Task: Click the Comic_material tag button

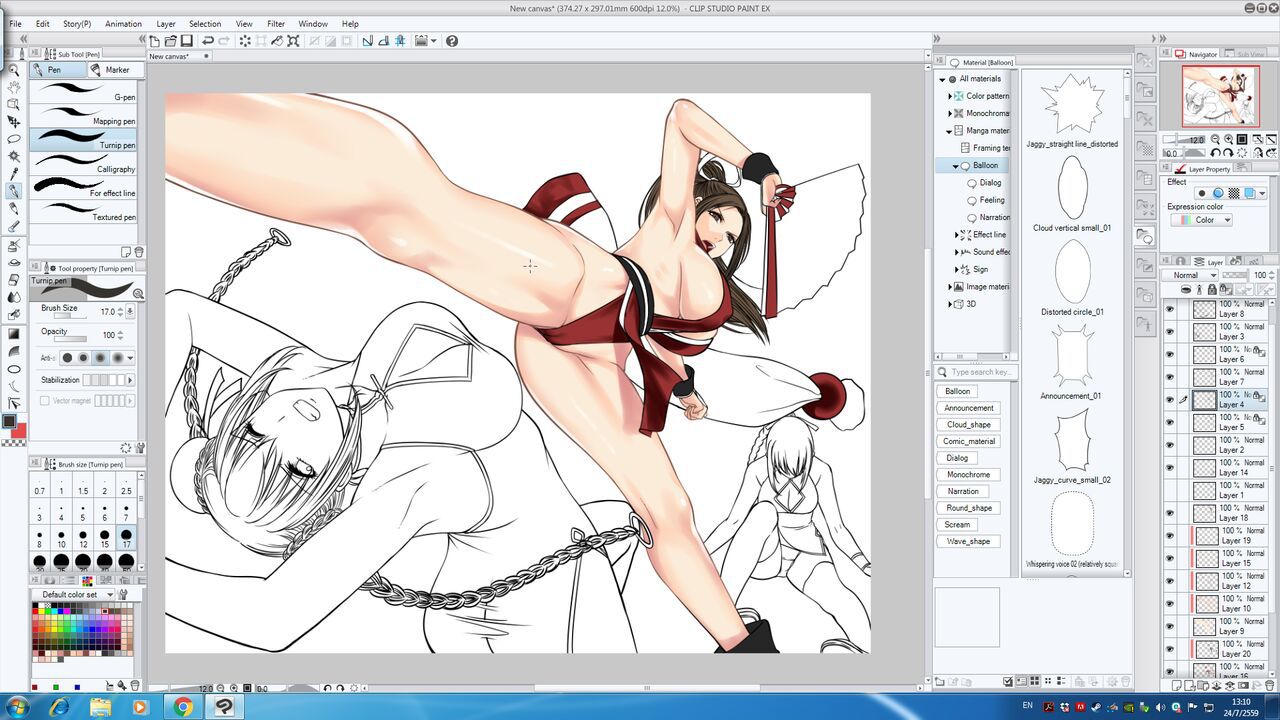Action: [x=969, y=441]
